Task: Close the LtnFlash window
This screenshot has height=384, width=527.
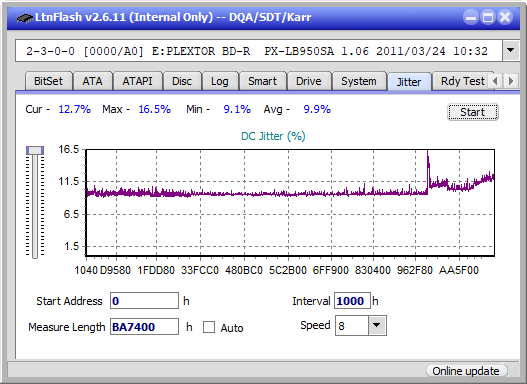Action: 505,17
